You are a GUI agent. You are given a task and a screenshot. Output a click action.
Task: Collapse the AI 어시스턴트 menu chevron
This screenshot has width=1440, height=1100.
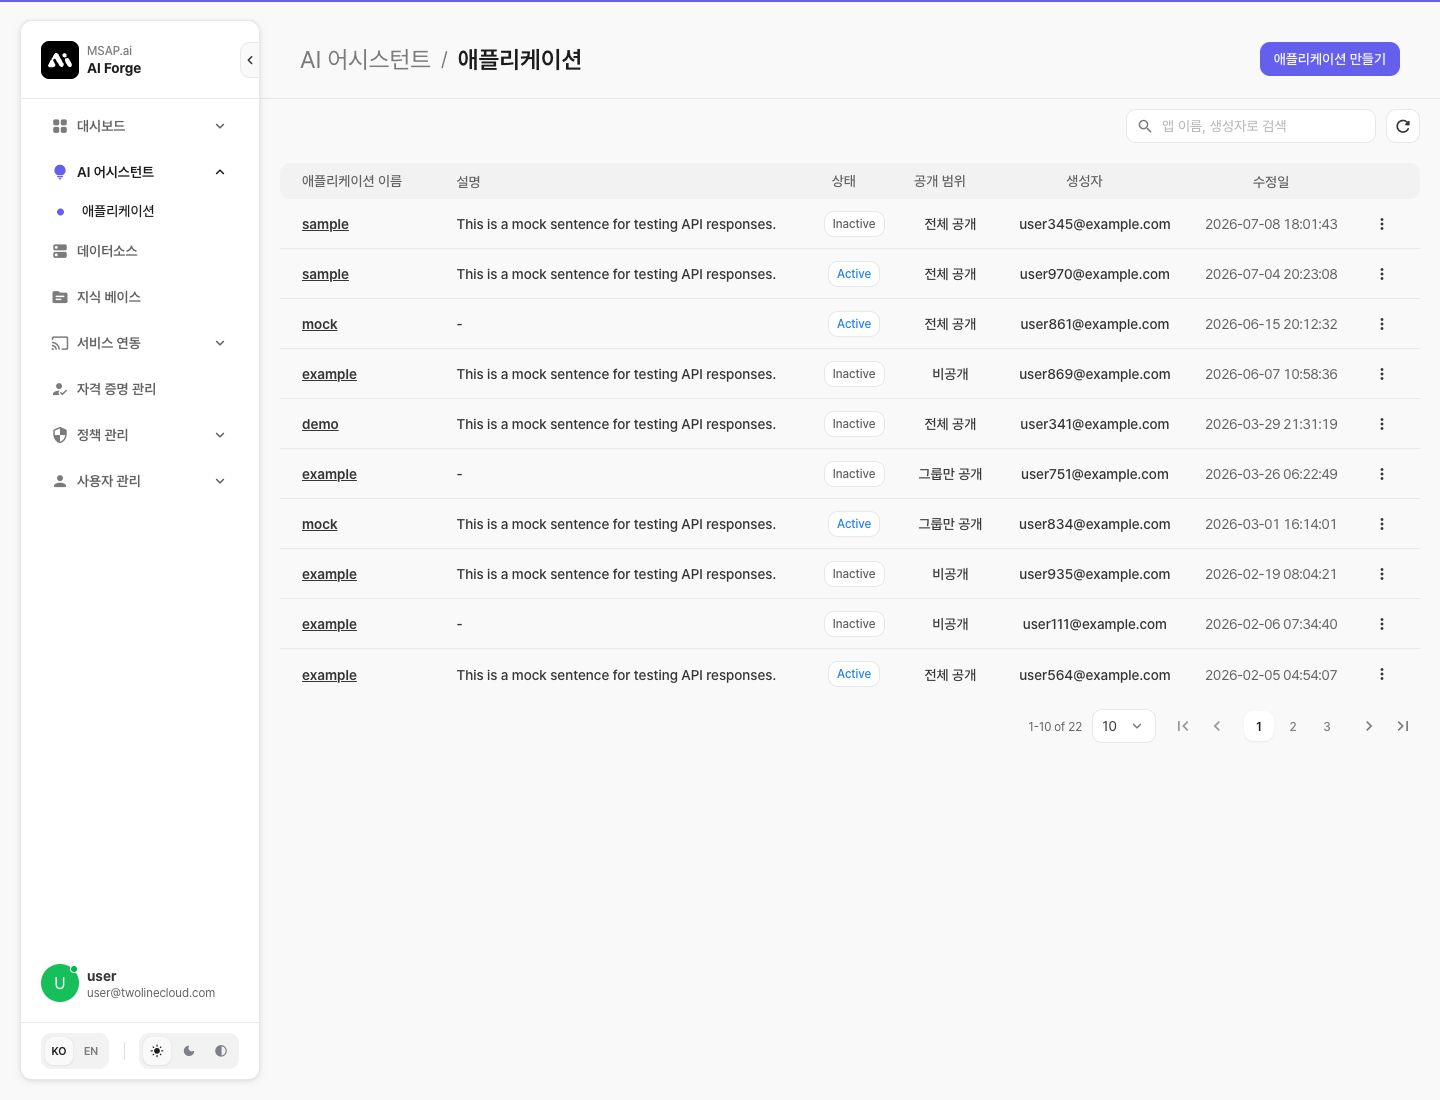point(220,172)
